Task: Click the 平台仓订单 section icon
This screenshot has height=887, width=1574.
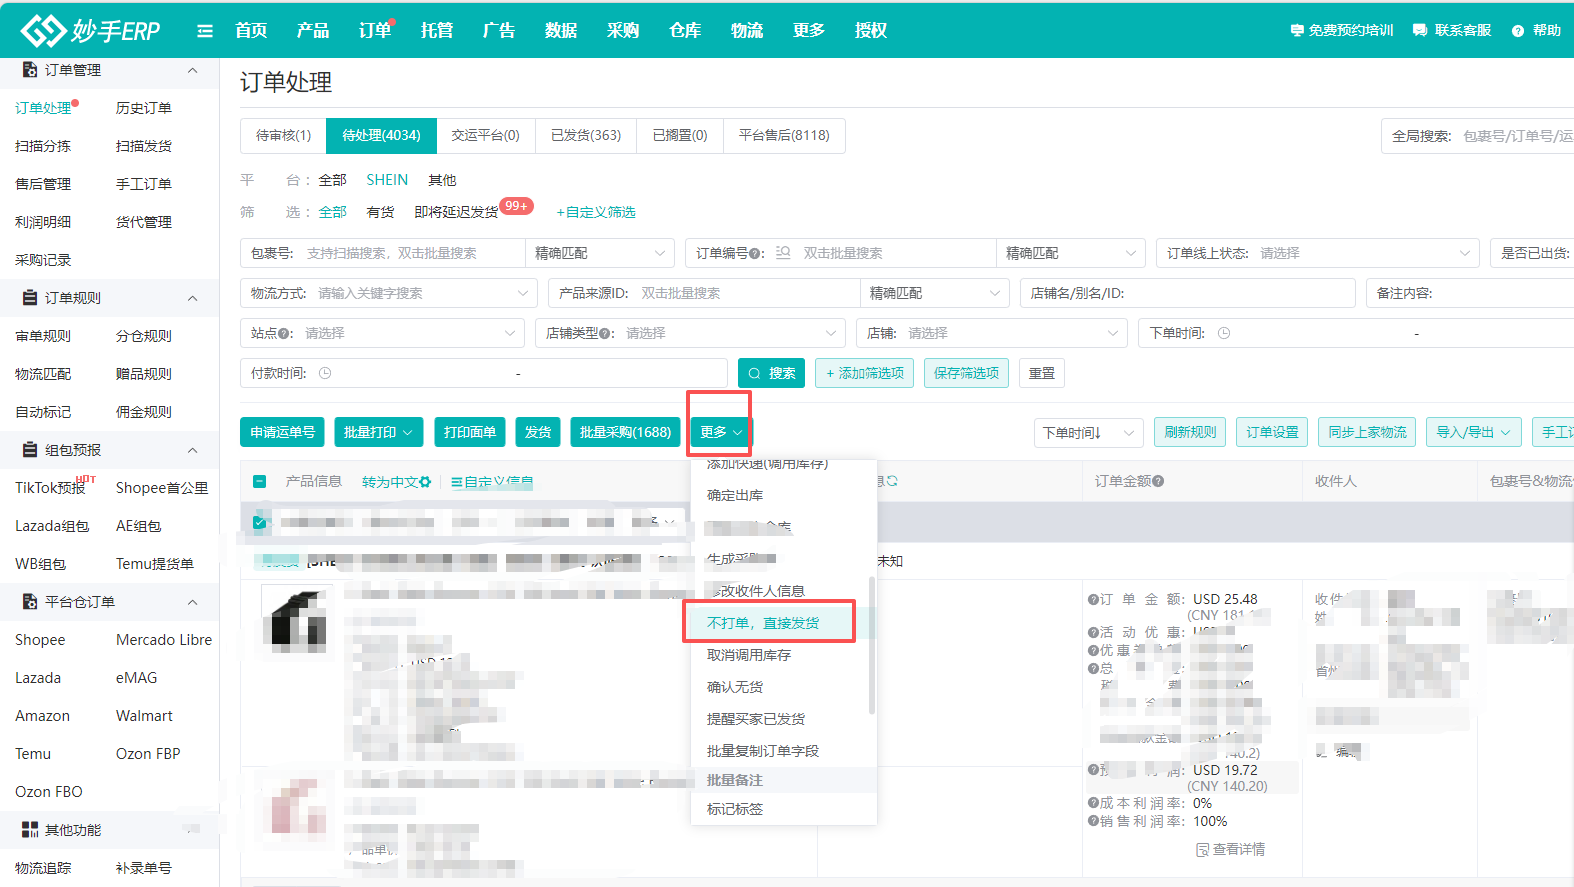Action: click(30, 602)
